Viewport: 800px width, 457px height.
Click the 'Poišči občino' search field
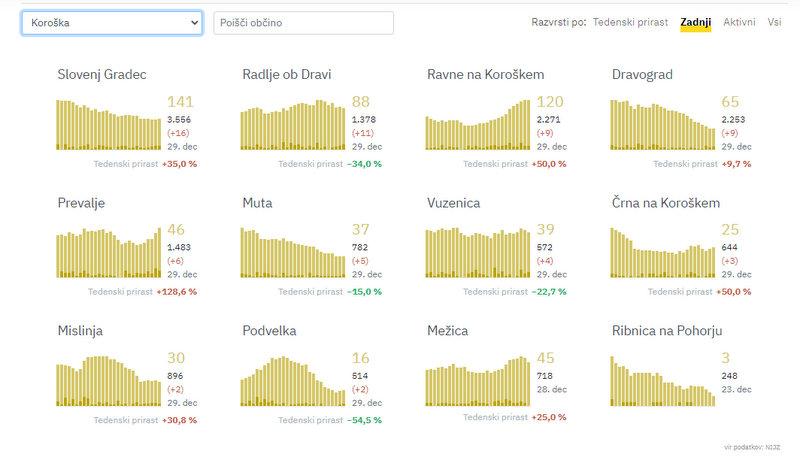303,23
